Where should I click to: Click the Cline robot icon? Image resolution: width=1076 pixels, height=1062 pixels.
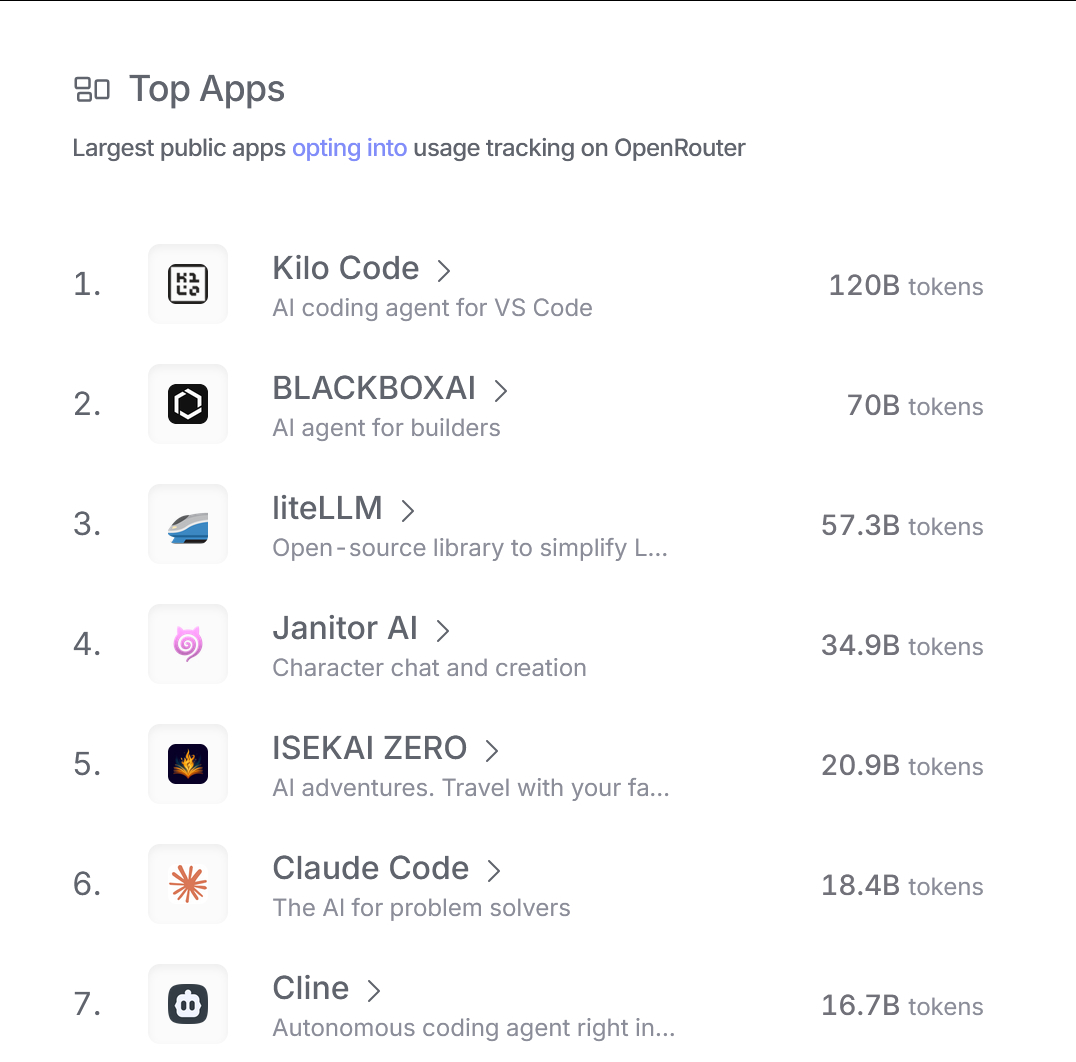(x=188, y=1004)
